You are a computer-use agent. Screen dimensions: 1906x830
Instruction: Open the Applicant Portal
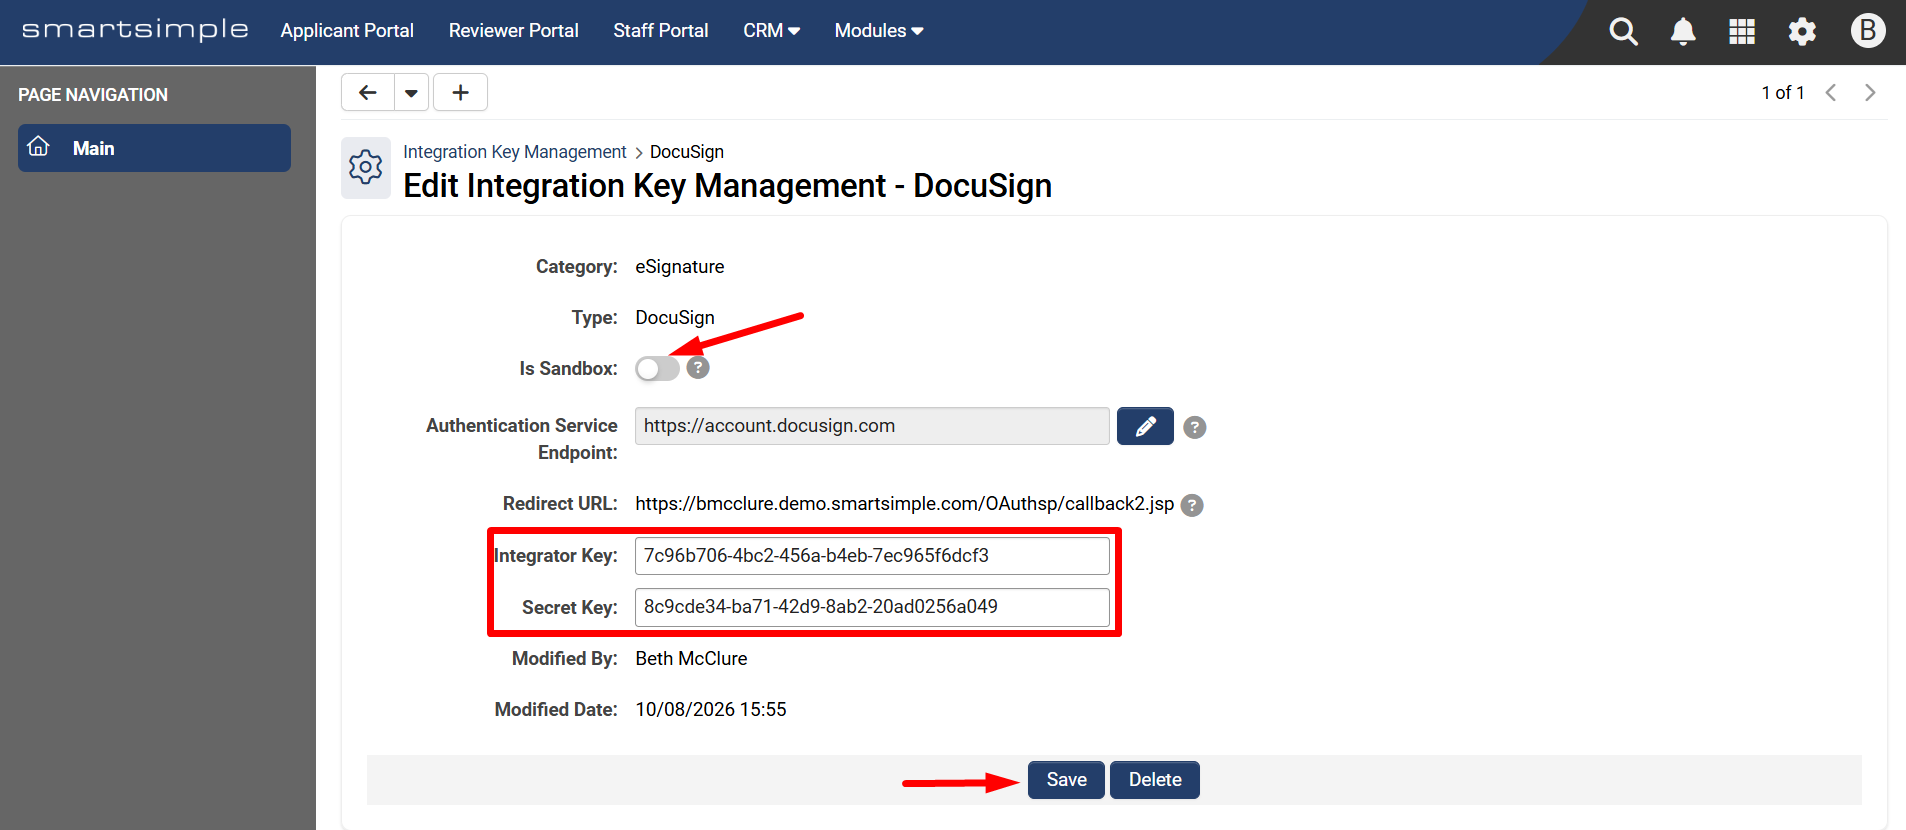click(x=347, y=31)
